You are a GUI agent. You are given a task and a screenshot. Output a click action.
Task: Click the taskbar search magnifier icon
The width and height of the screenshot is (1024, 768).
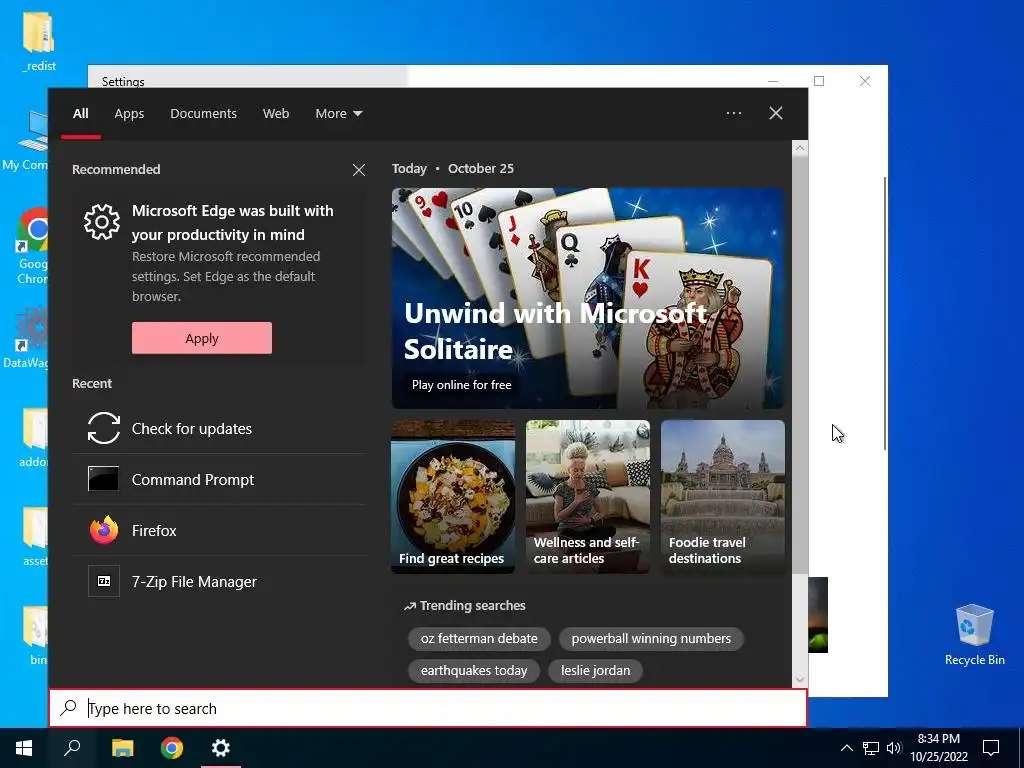[72, 748]
